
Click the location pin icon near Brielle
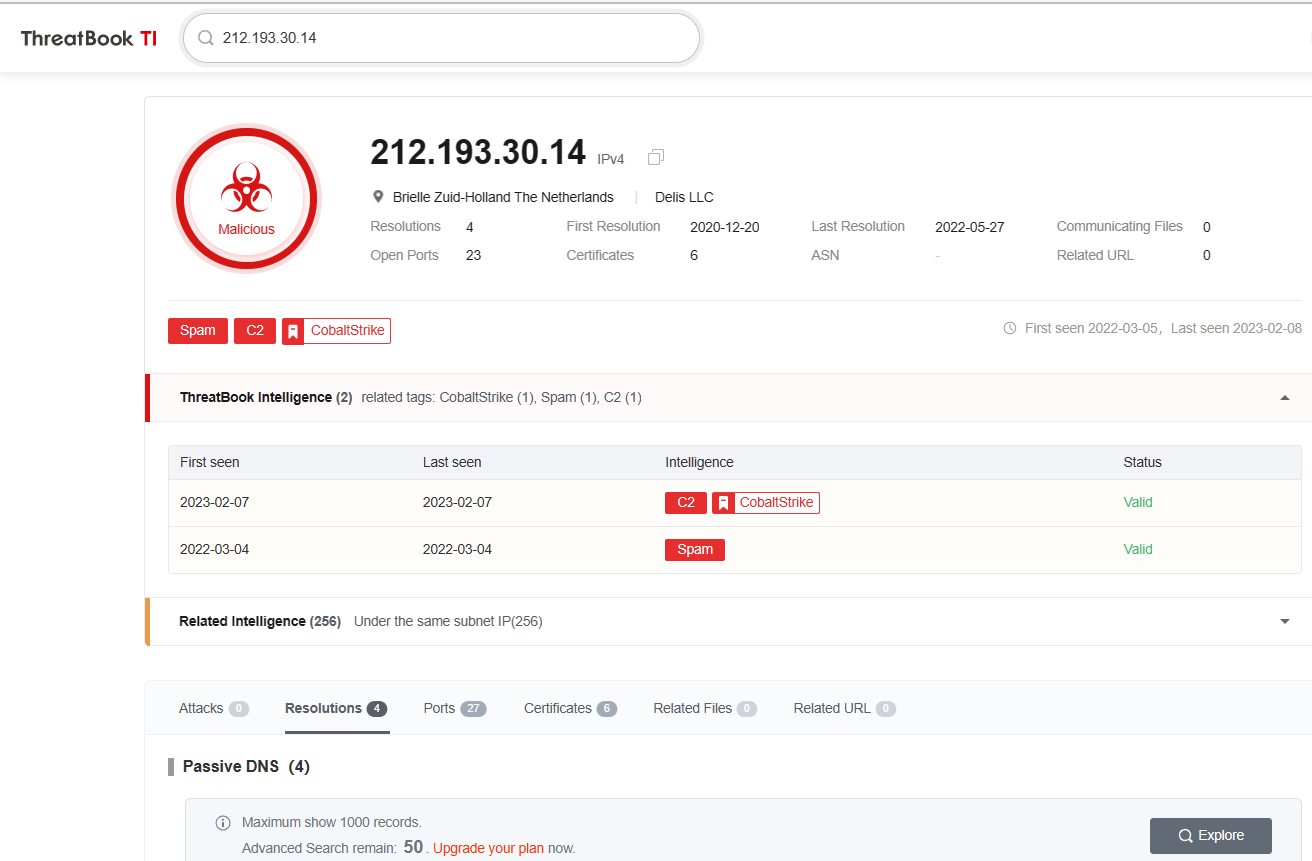point(378,196)
